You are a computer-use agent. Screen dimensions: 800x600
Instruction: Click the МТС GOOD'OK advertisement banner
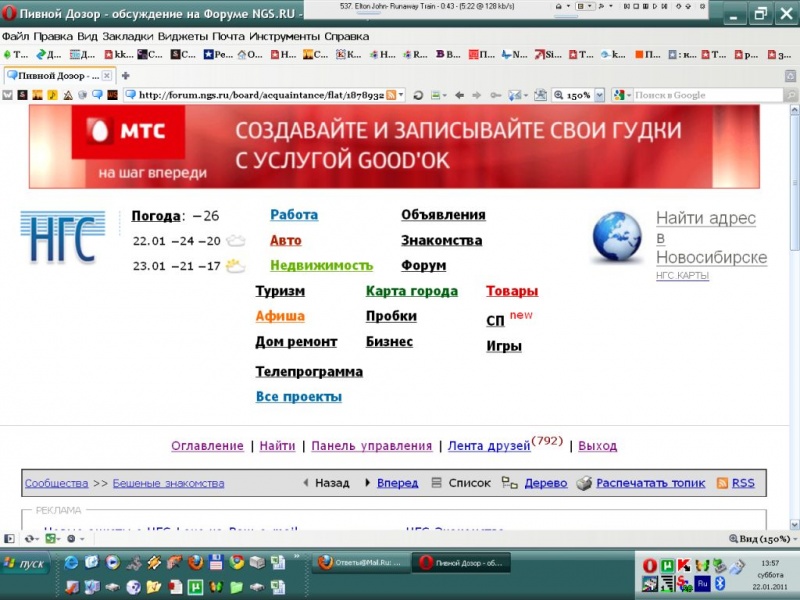click(393, 146)
